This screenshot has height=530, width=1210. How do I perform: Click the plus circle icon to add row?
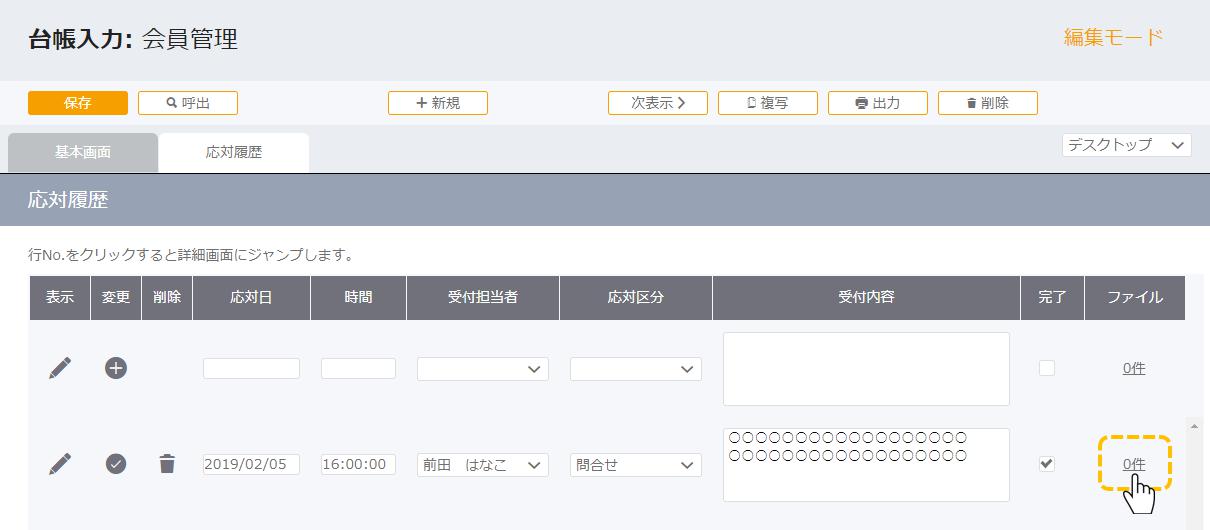[x=116, y=368]
